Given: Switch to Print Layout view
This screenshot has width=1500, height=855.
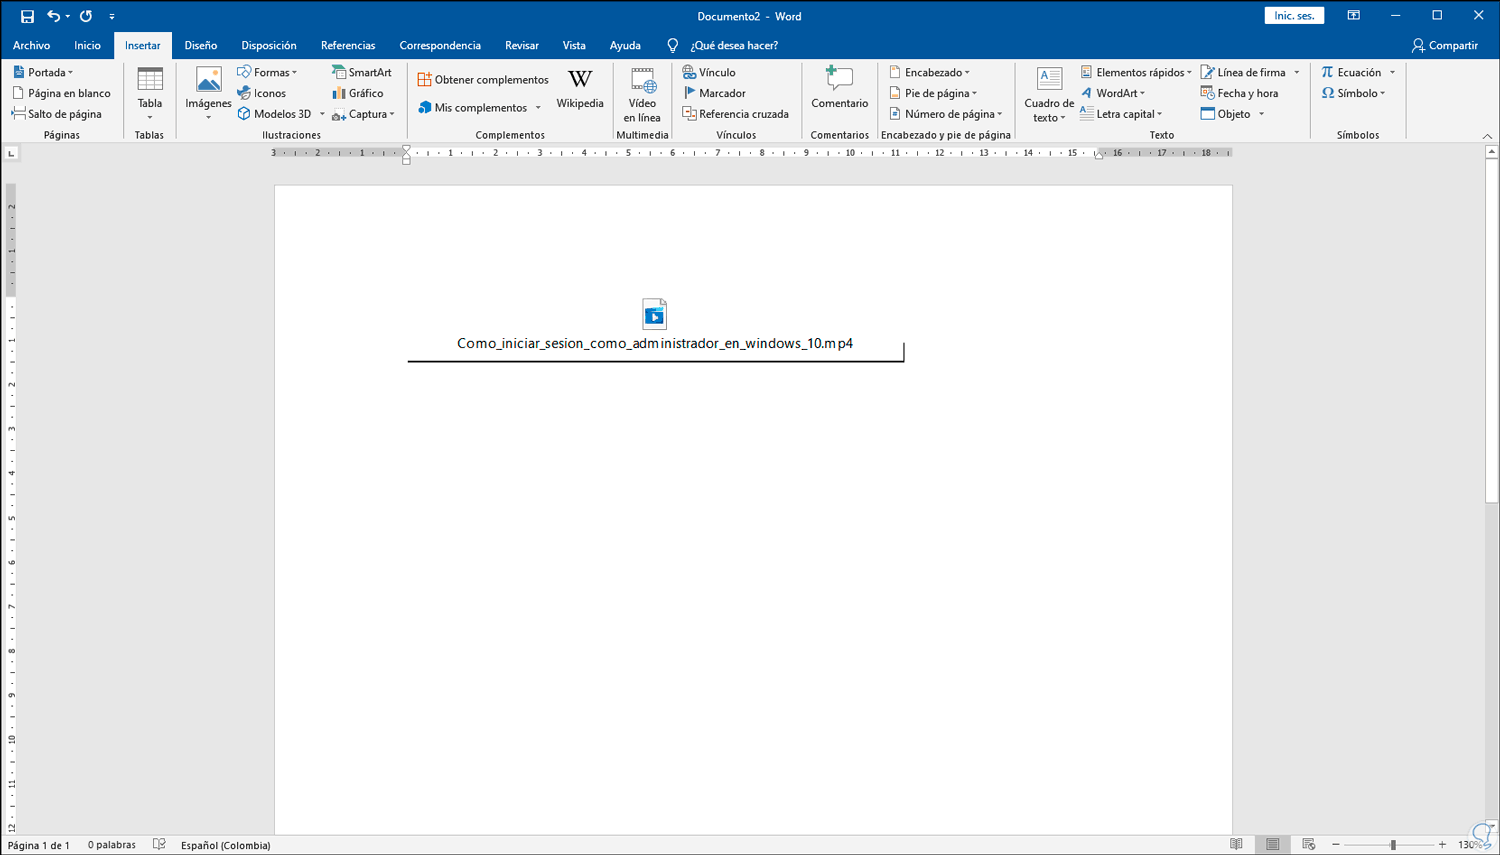Looking at the screenshot, I should pyautogui.click(x=1272, y=845).
